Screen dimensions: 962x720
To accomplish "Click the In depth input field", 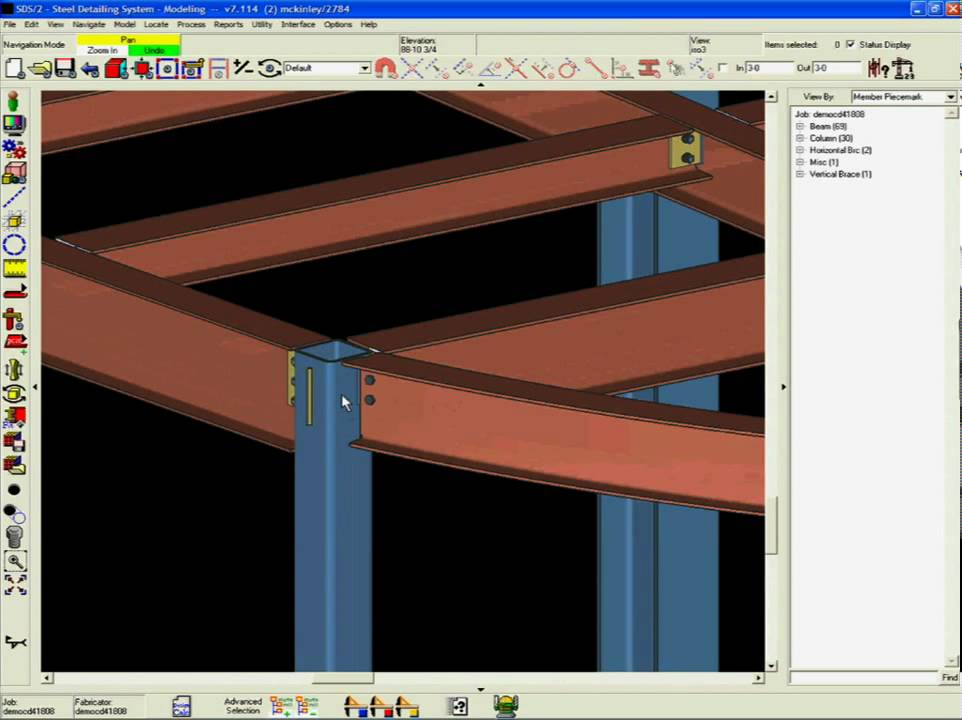I will tap(769, 67).
